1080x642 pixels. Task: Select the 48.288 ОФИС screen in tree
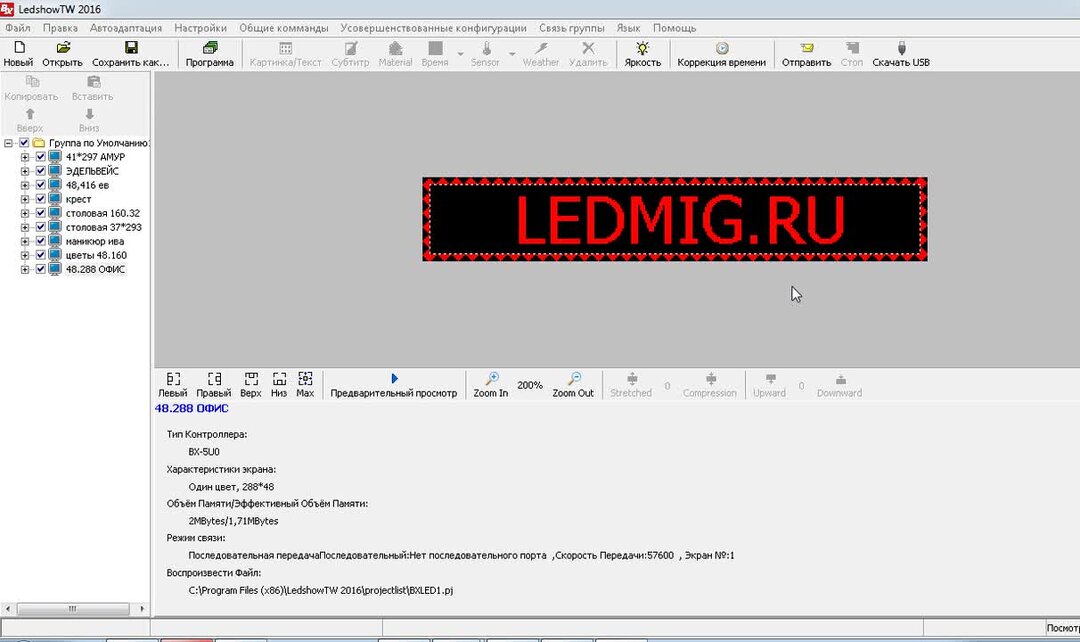pos(95,270)
